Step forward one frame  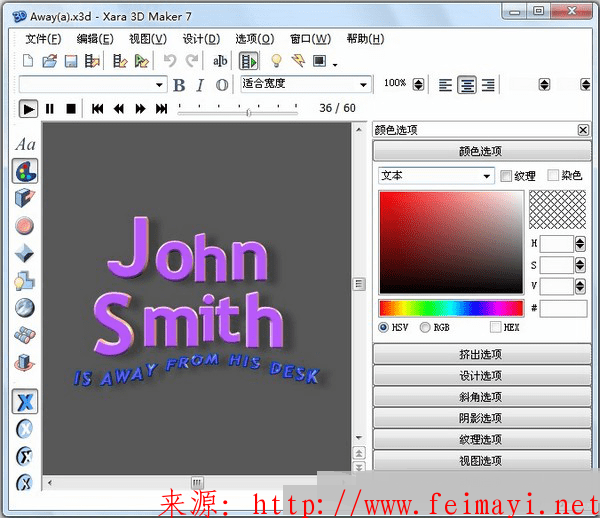[x=140, y=109]
